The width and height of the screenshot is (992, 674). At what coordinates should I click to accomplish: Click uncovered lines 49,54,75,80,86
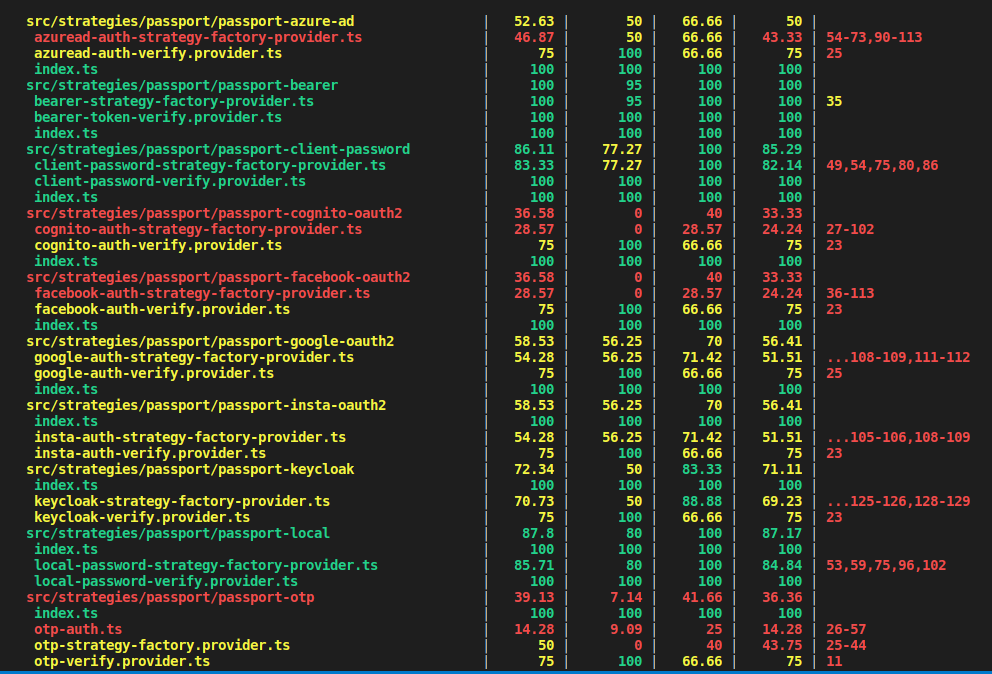click(883, 165)
